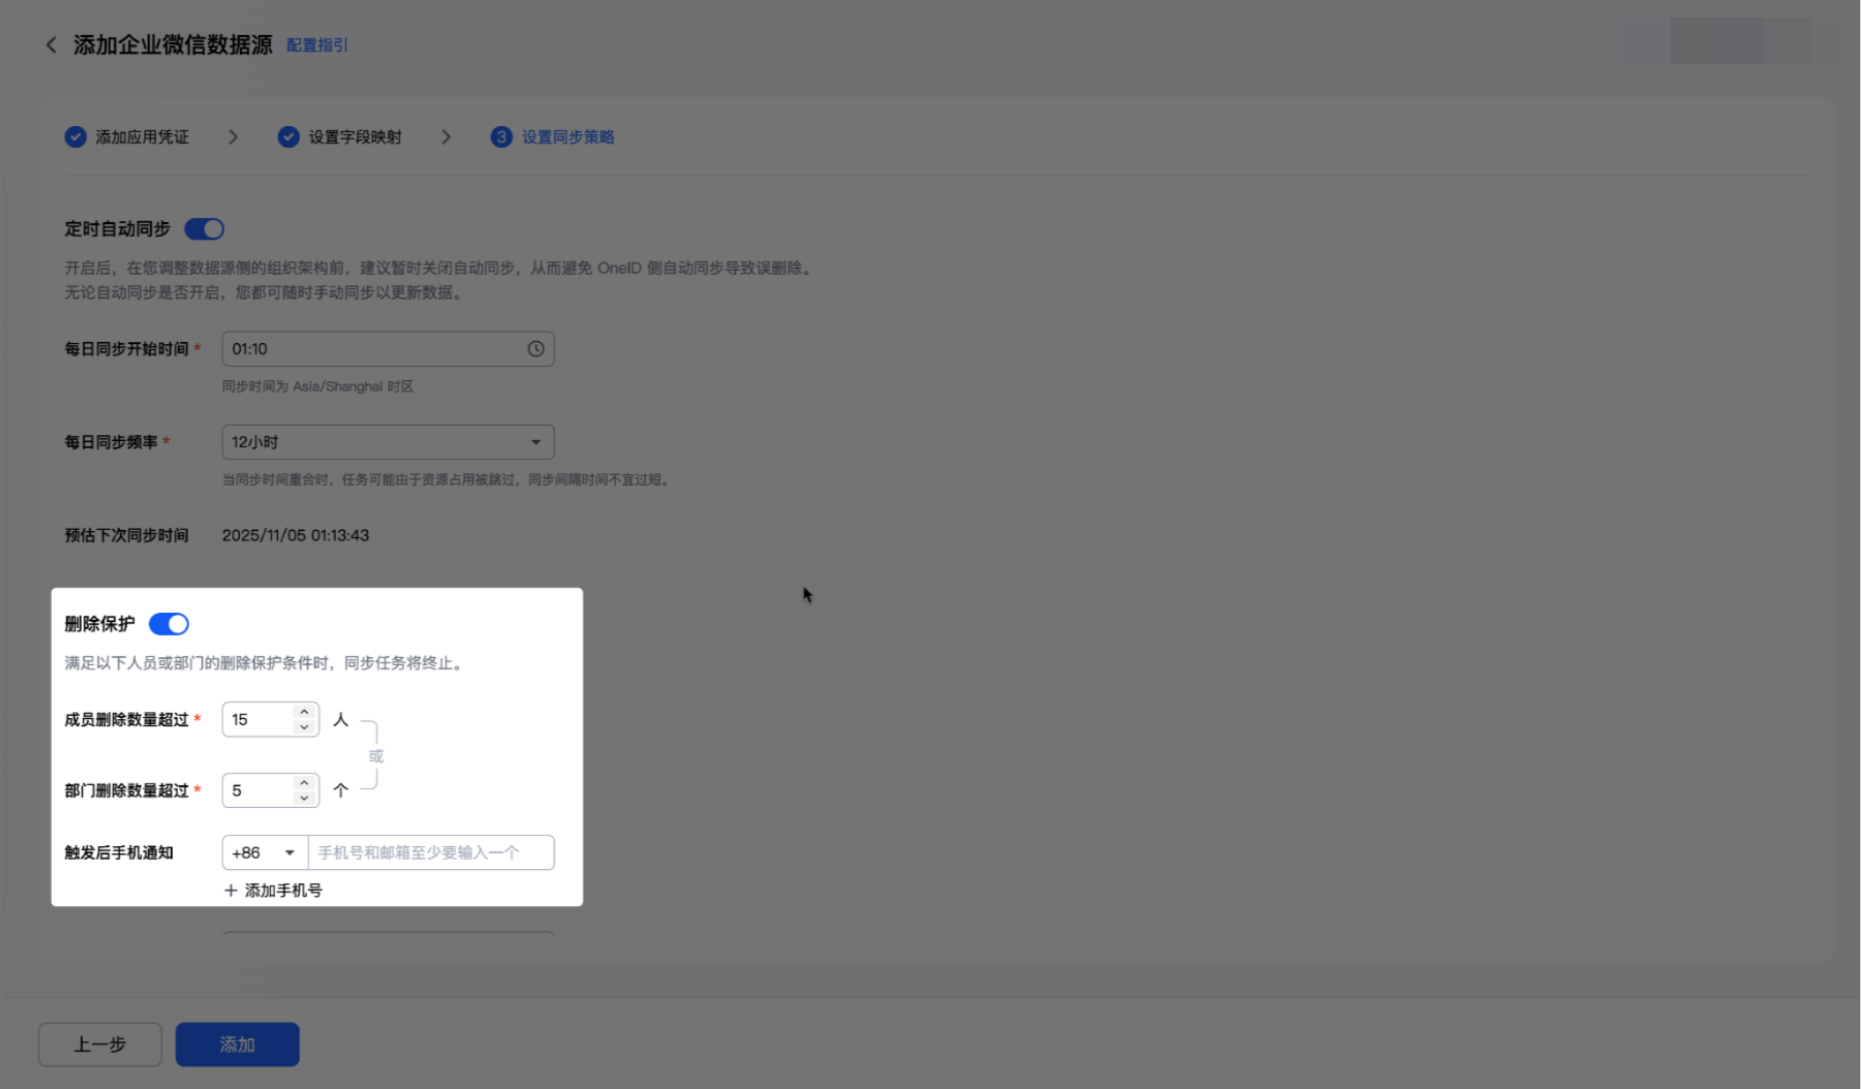
Task: Click the step 3 number icon
Action: [501, 137]
